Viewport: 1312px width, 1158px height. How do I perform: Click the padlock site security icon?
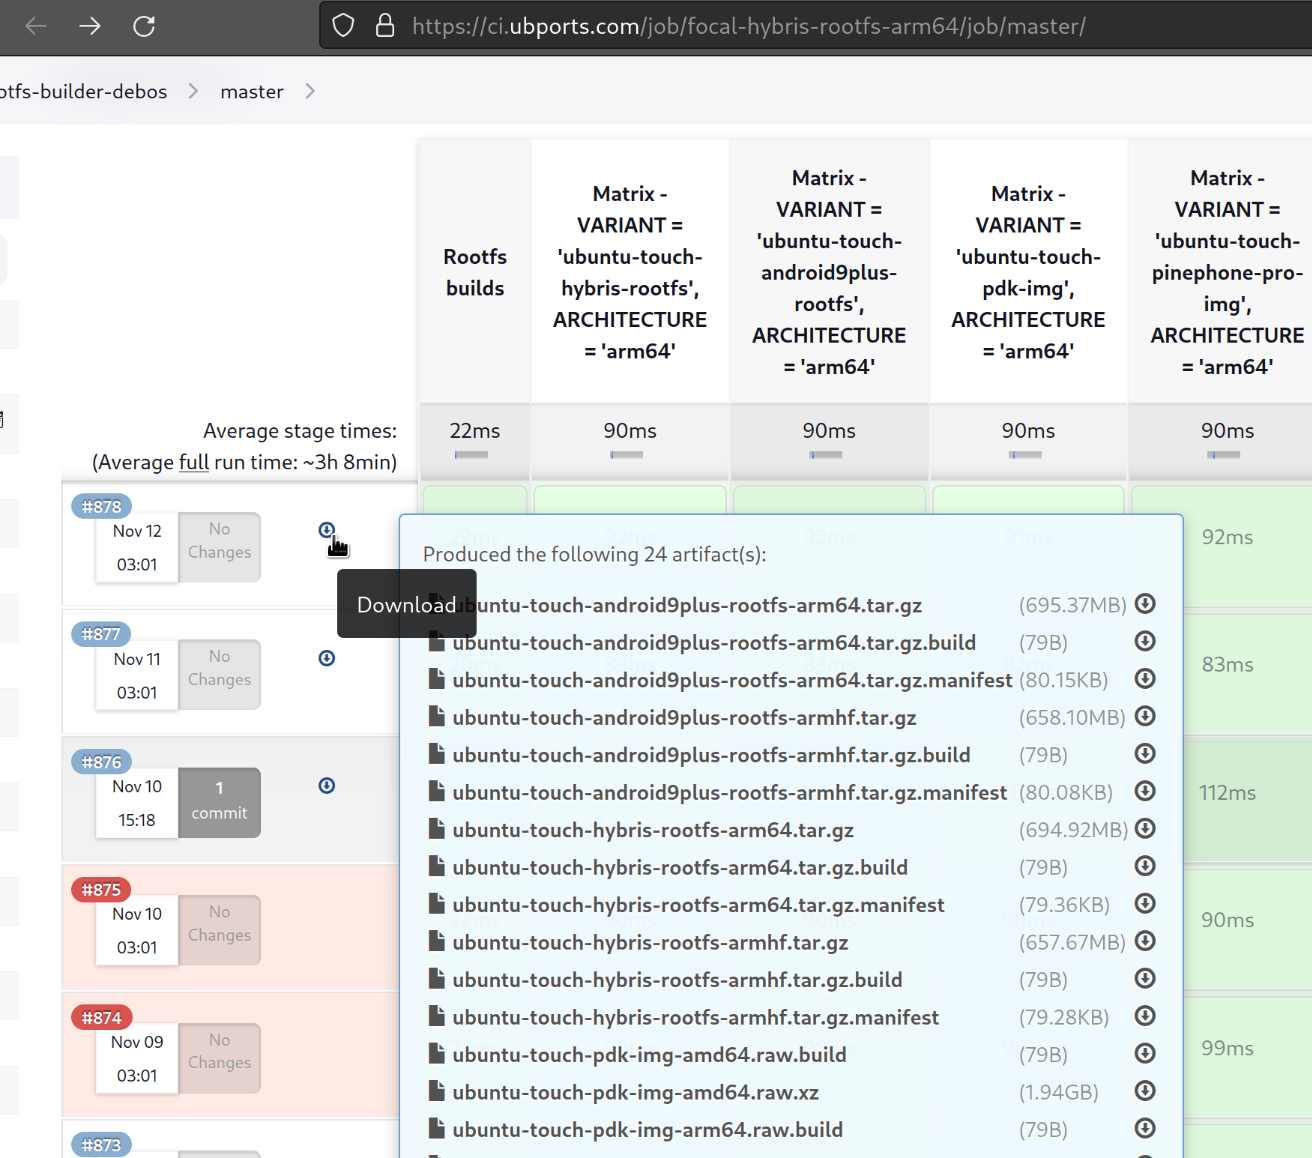coord(385,26)
